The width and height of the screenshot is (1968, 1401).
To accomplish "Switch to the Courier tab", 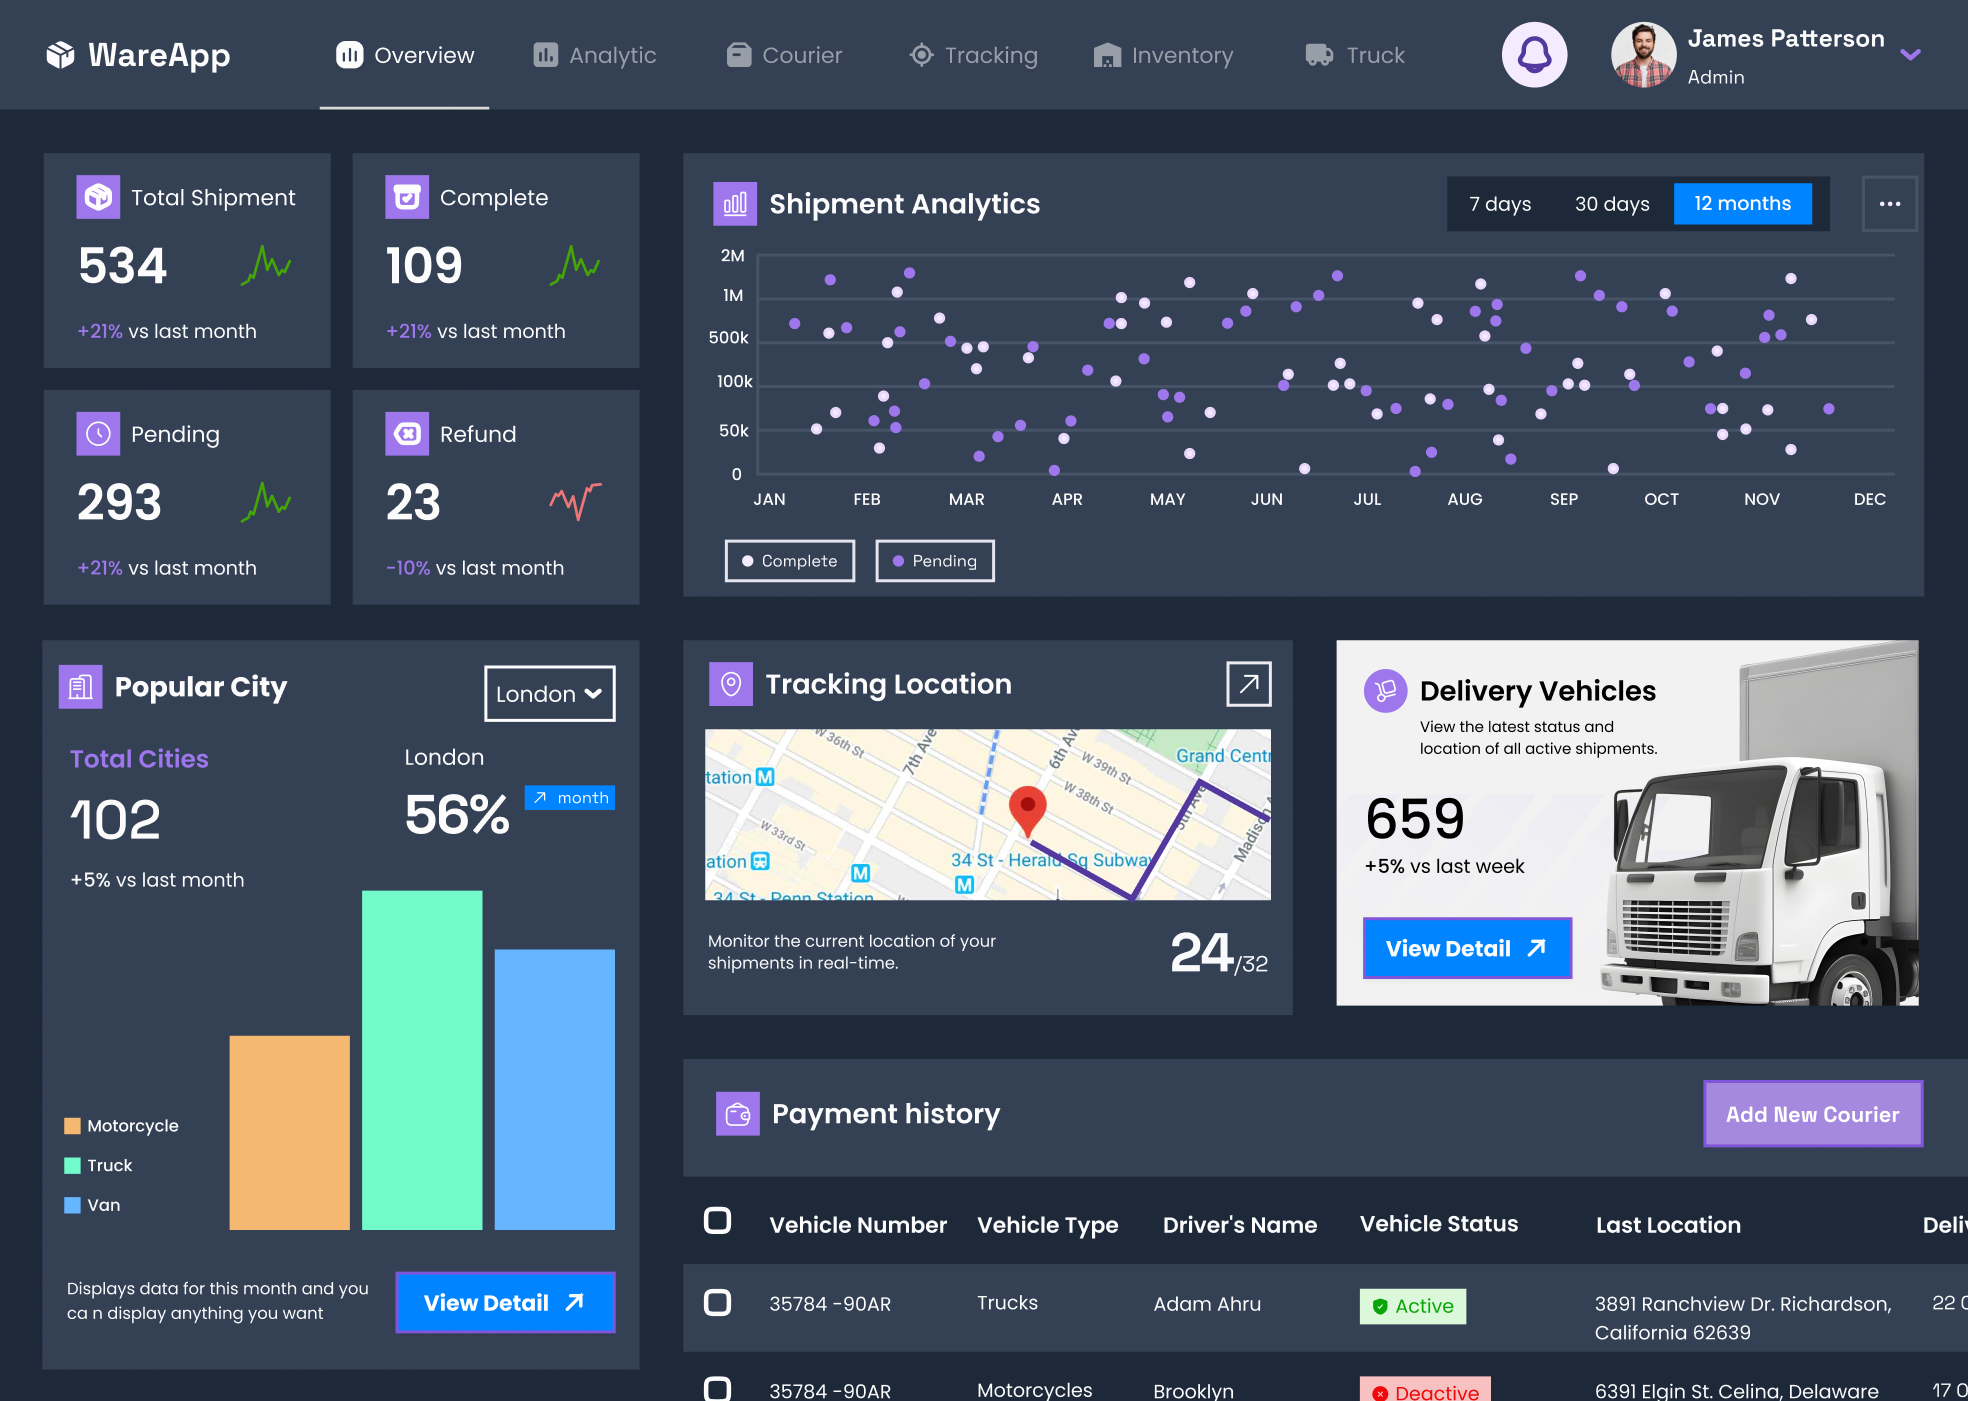I will (784, 55).
